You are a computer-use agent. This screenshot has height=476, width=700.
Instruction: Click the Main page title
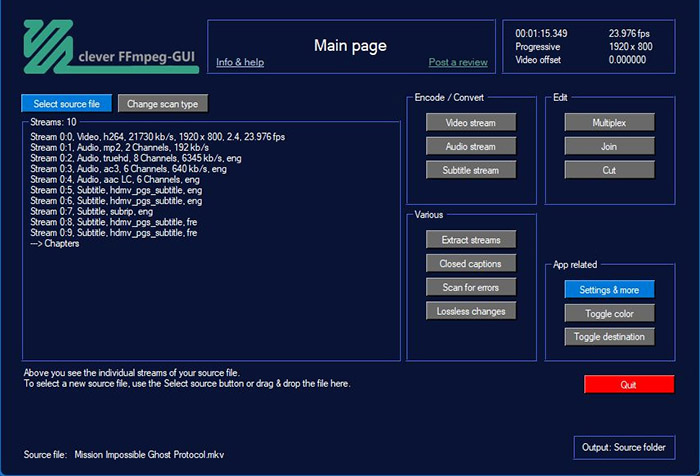tap(350, 46)
